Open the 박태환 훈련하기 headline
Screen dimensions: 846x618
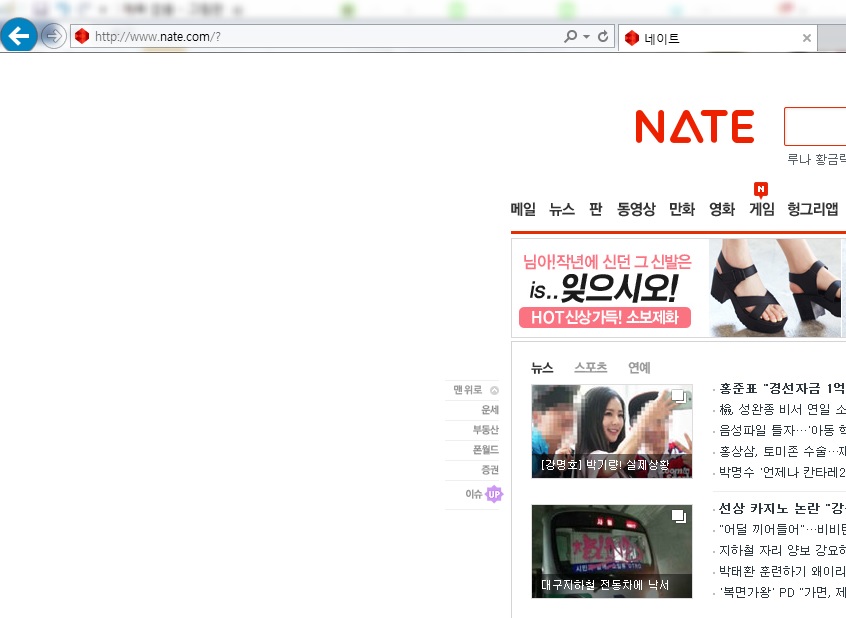coord(782,571)
